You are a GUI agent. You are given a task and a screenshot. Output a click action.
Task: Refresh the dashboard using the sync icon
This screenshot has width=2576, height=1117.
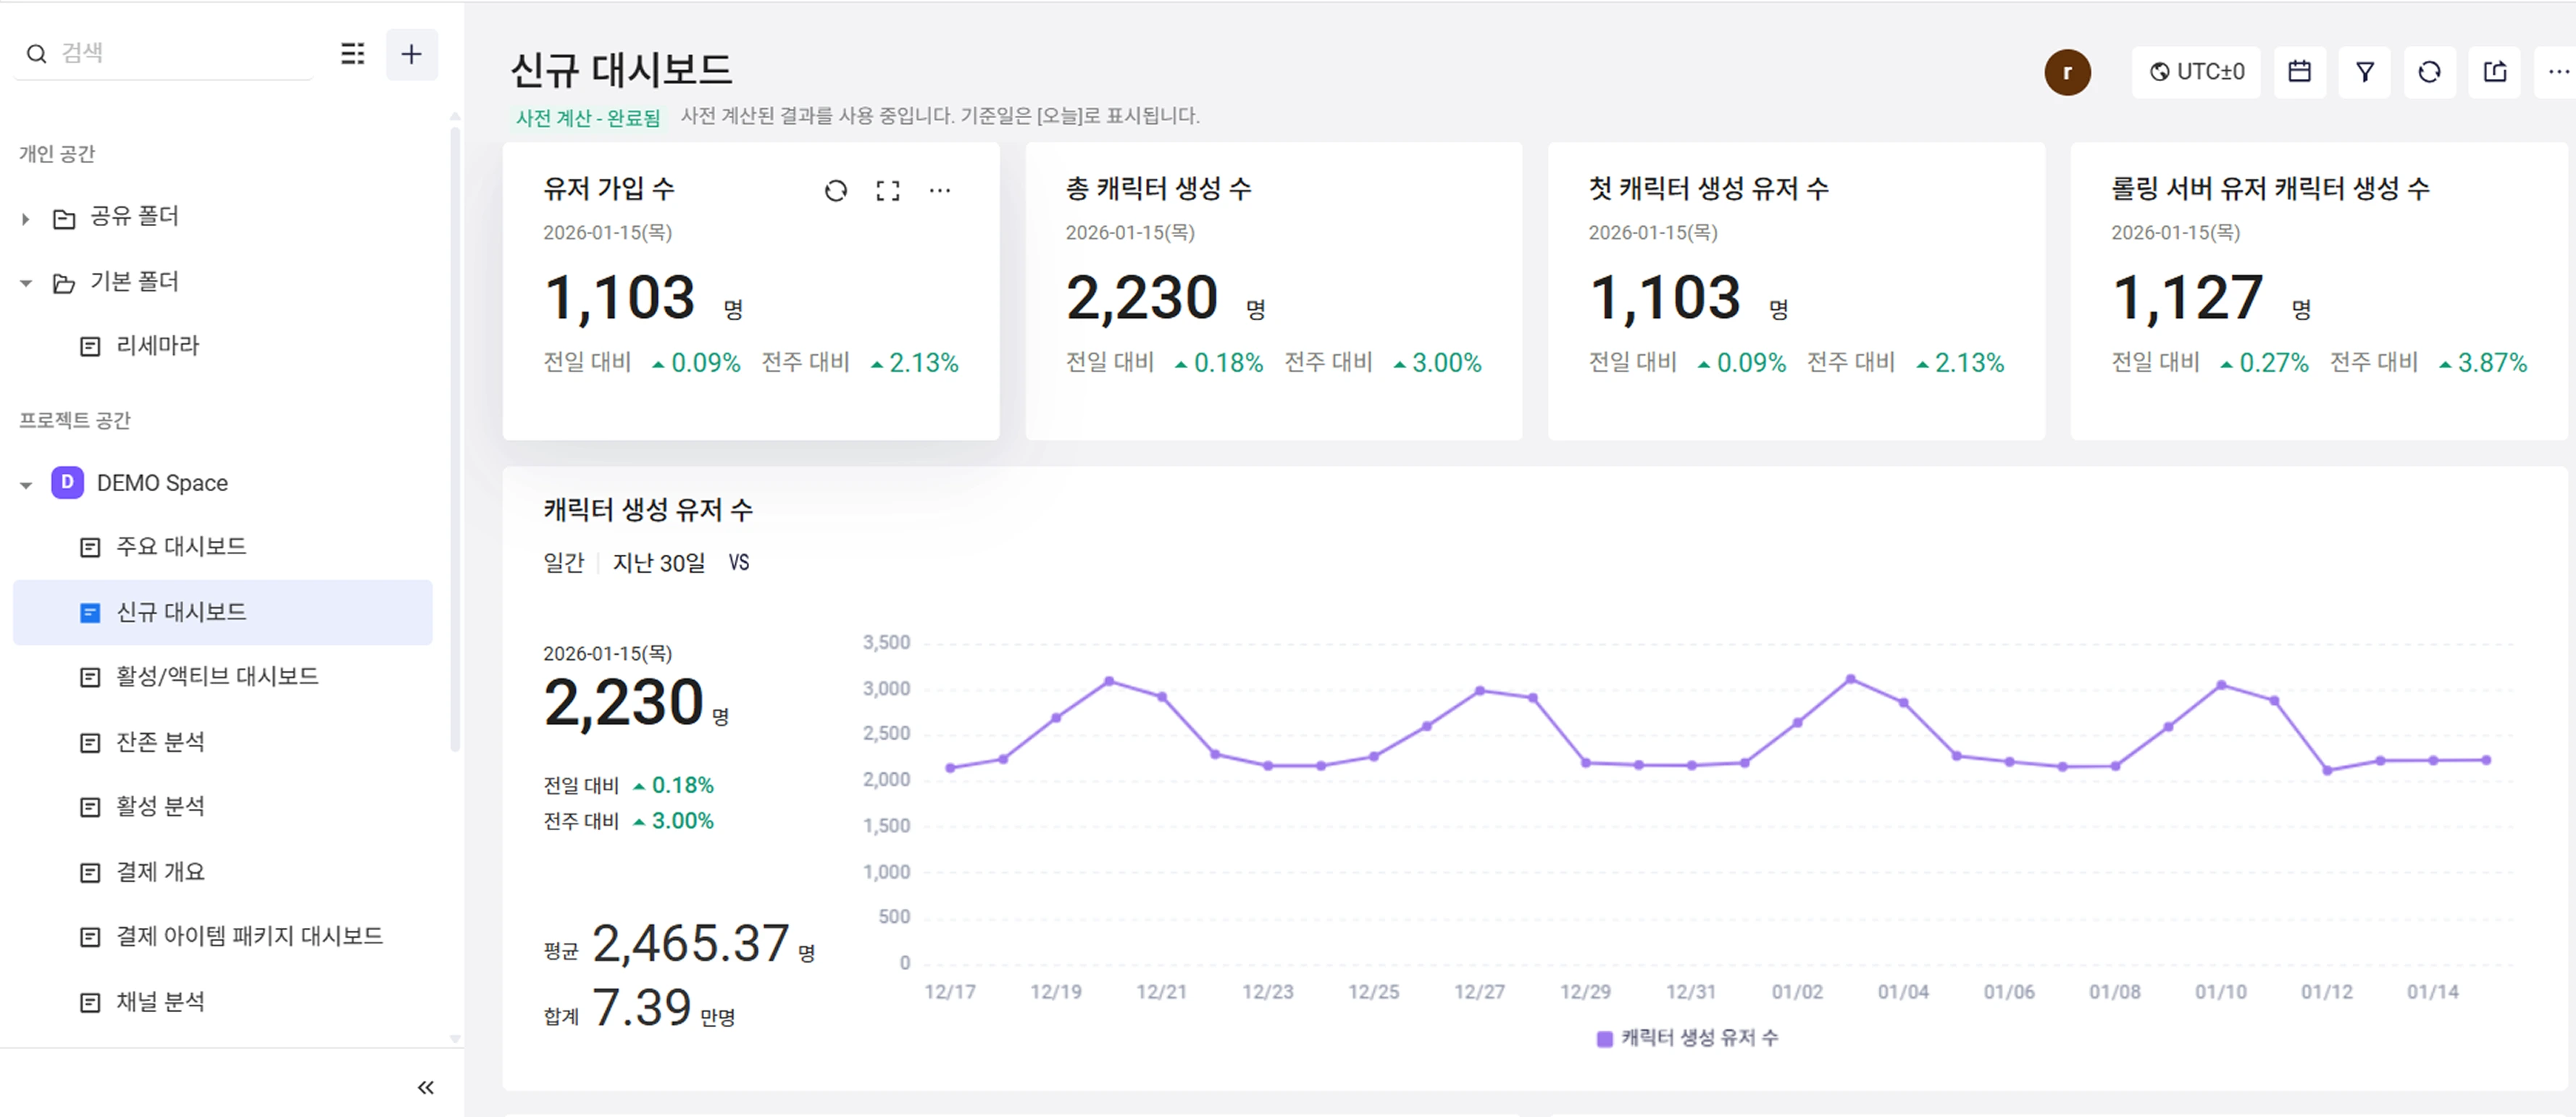(2430, 71)
